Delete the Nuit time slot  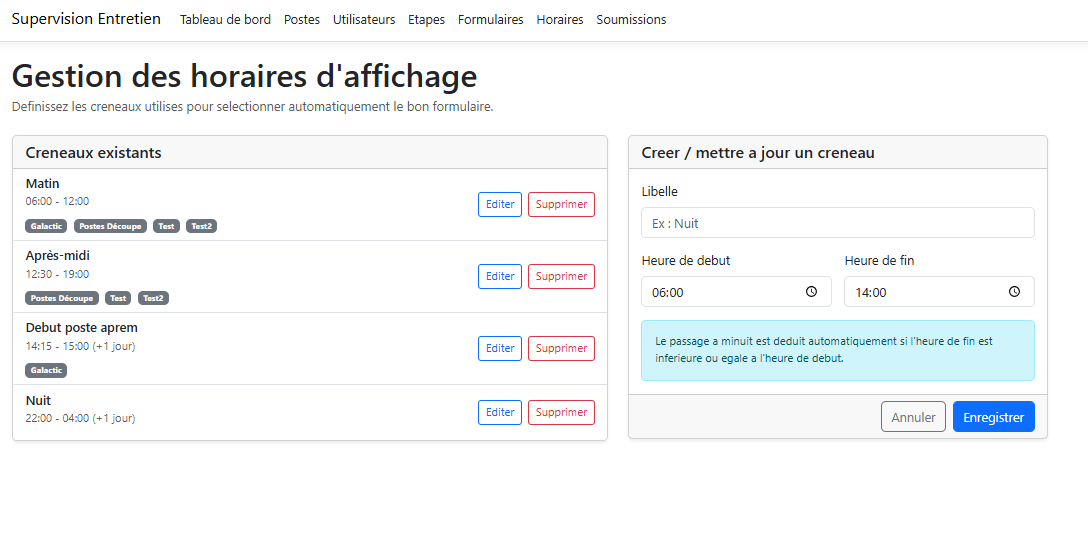click(561, 412)
